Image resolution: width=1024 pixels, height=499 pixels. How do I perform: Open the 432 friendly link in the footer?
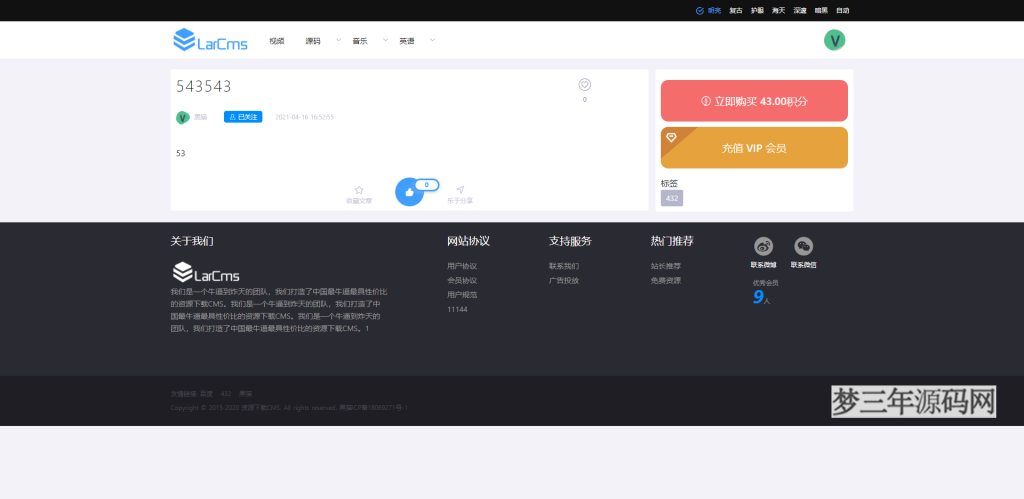tap(226, 394)
